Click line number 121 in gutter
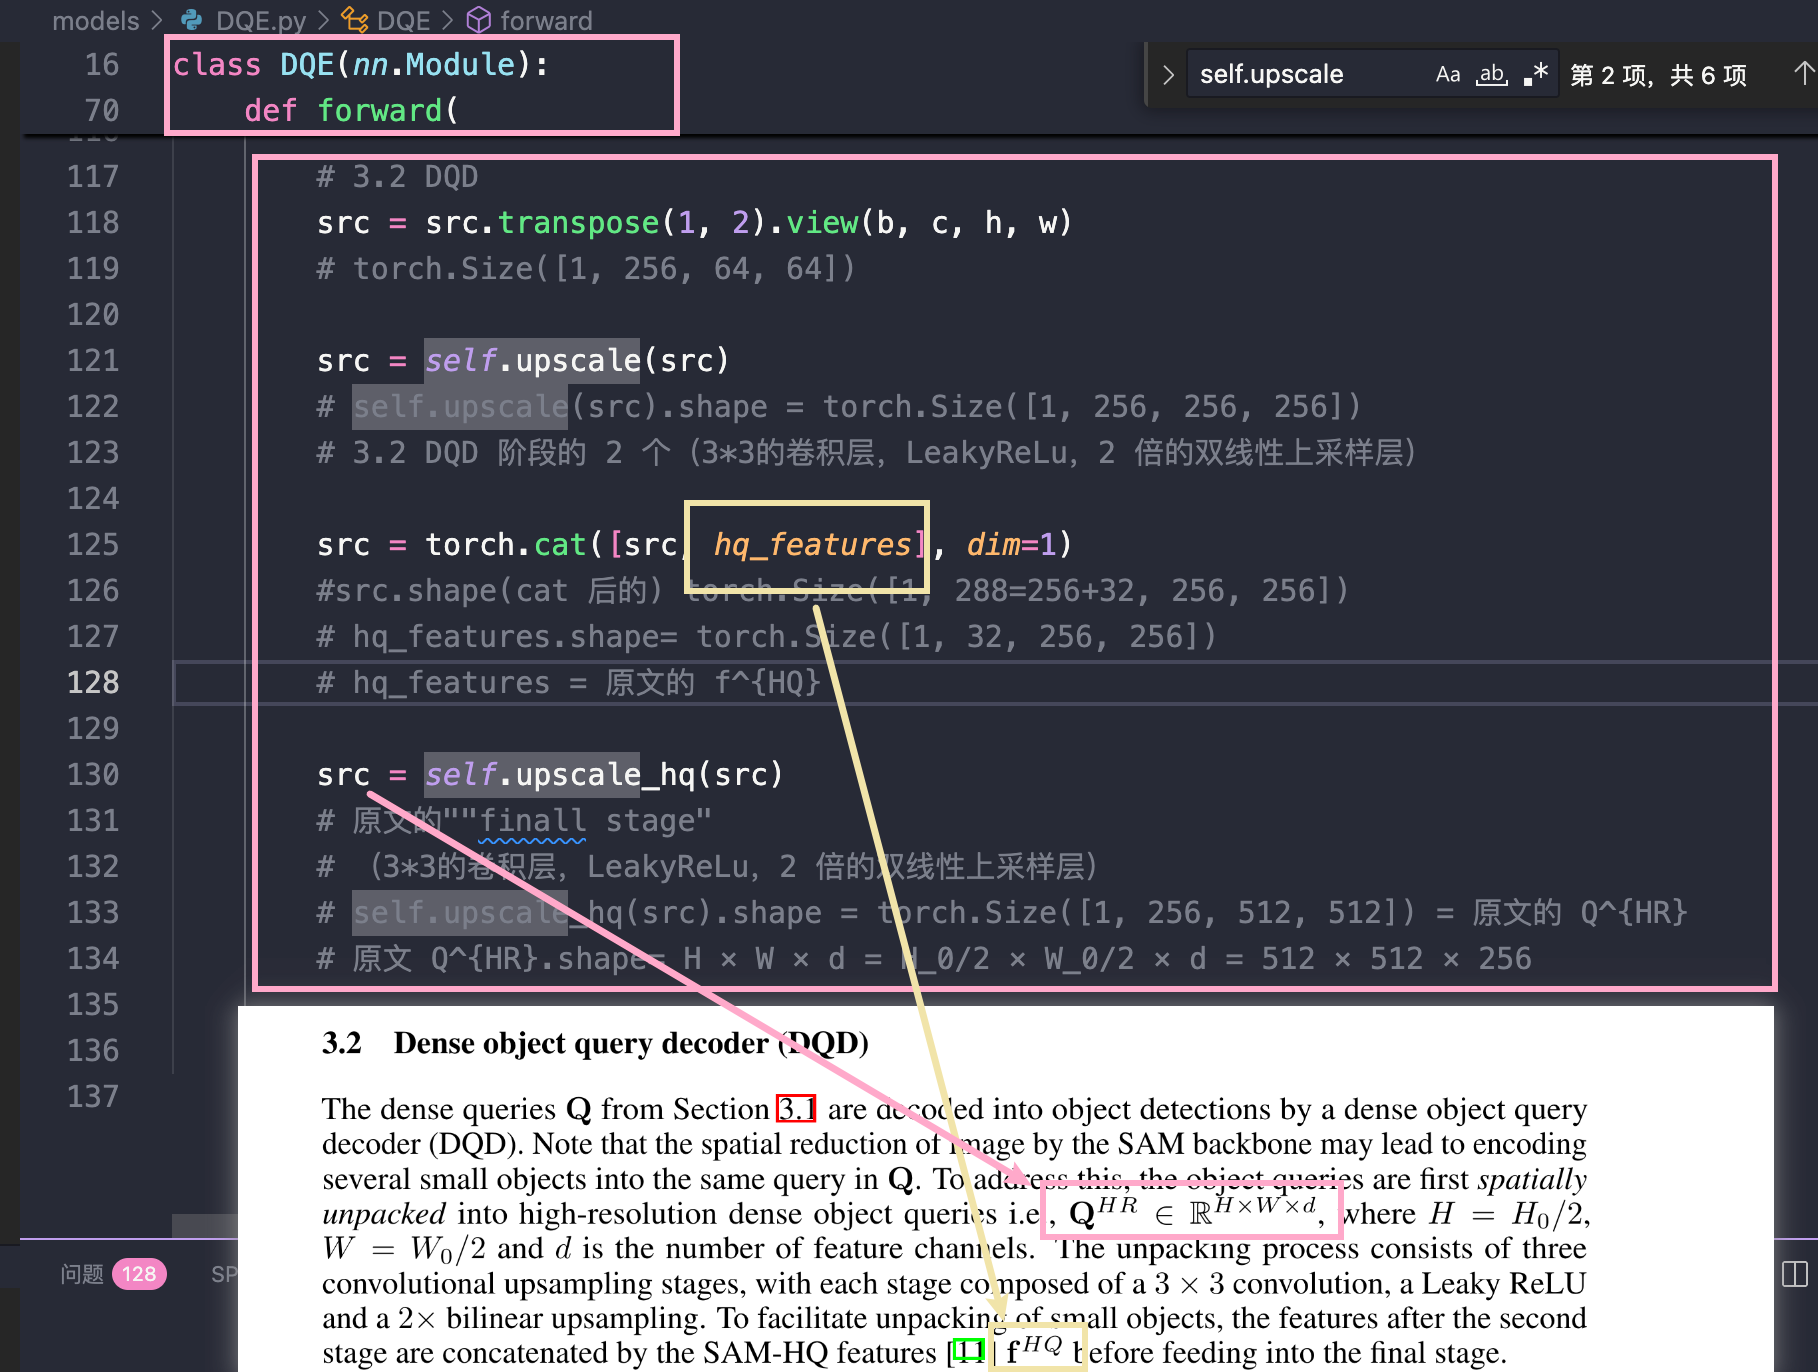 point(93,360)
